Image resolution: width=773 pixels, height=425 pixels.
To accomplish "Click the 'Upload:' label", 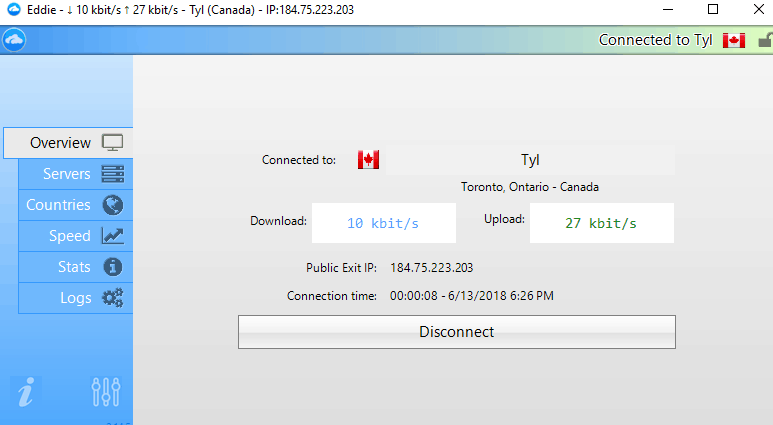I will pyautogui.click(x=504, y=219).
